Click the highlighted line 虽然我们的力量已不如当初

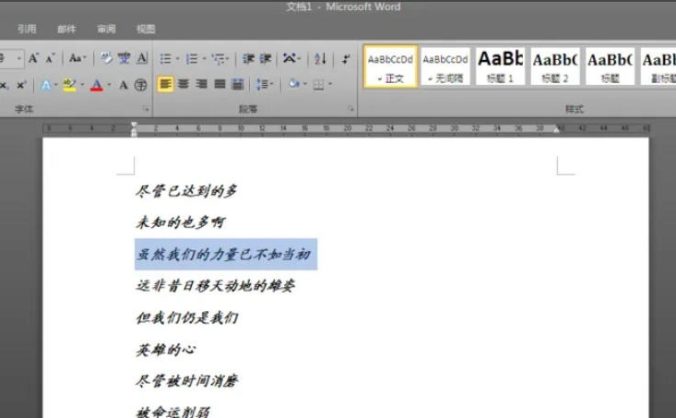[223, 254]
